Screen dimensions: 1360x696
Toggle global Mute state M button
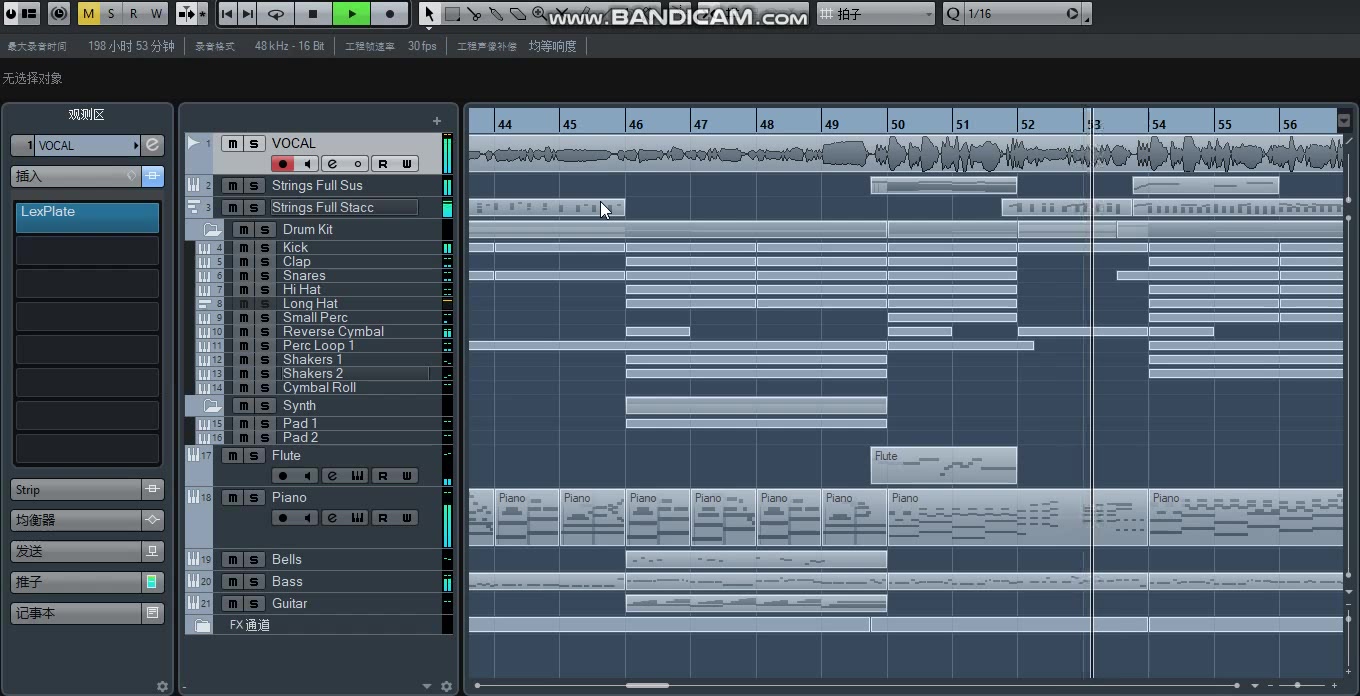pos(89,14)
